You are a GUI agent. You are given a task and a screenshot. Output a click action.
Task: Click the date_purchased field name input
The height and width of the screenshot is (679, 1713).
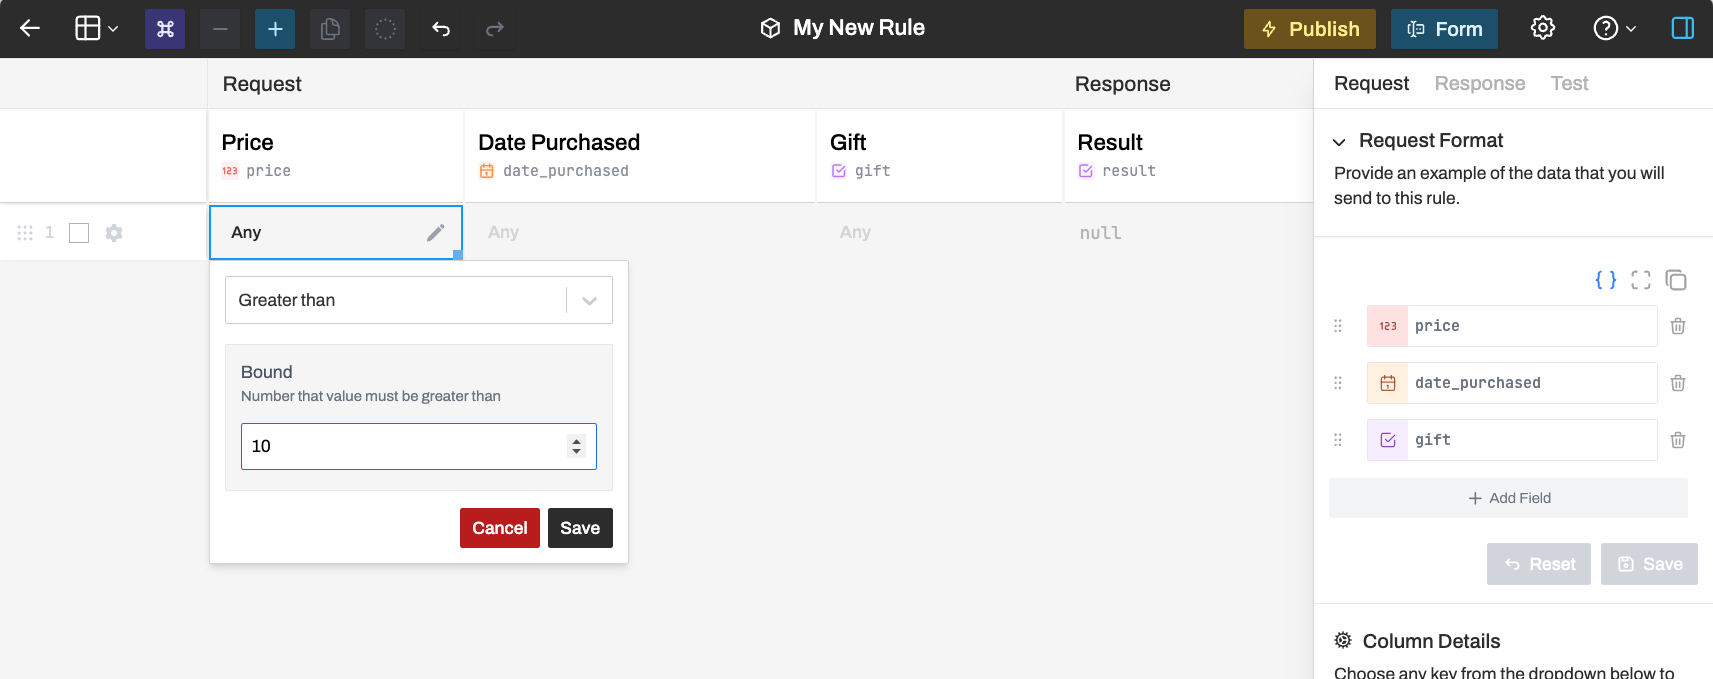(1532, 383)
